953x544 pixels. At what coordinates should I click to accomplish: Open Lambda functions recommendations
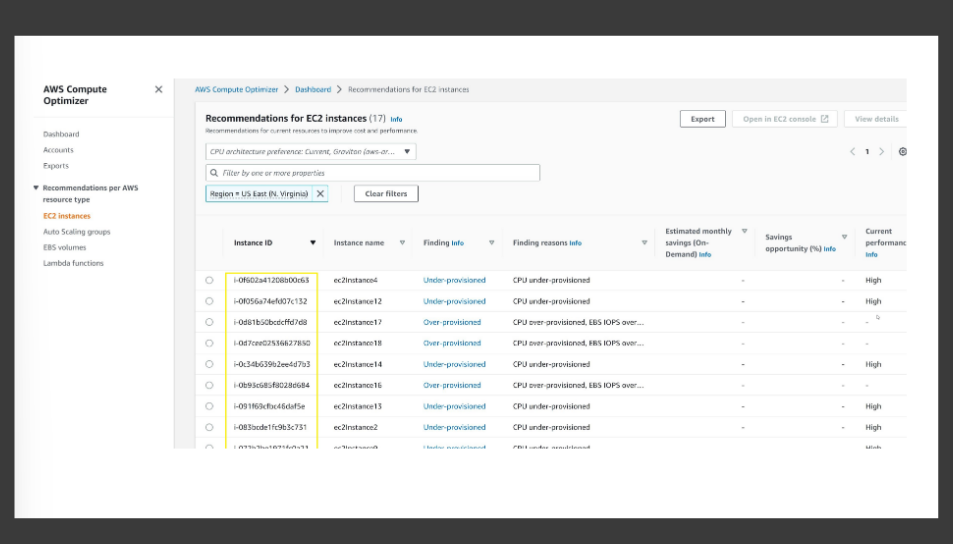click(x=73, y=263)
